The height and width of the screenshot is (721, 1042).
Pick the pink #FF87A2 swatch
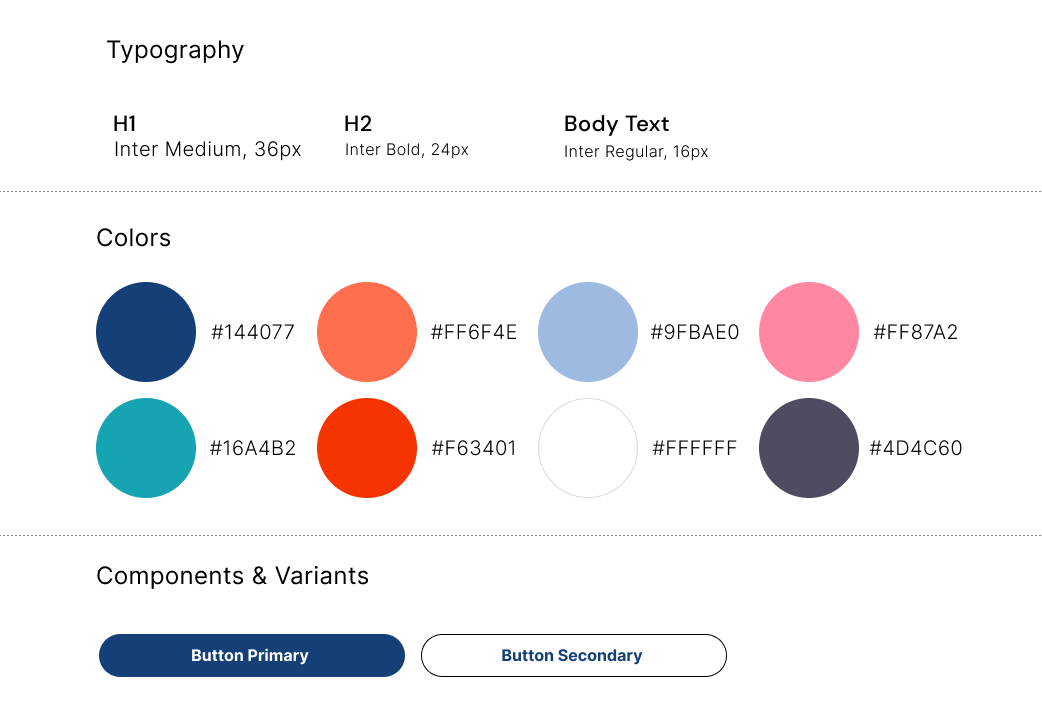point(809,332)
